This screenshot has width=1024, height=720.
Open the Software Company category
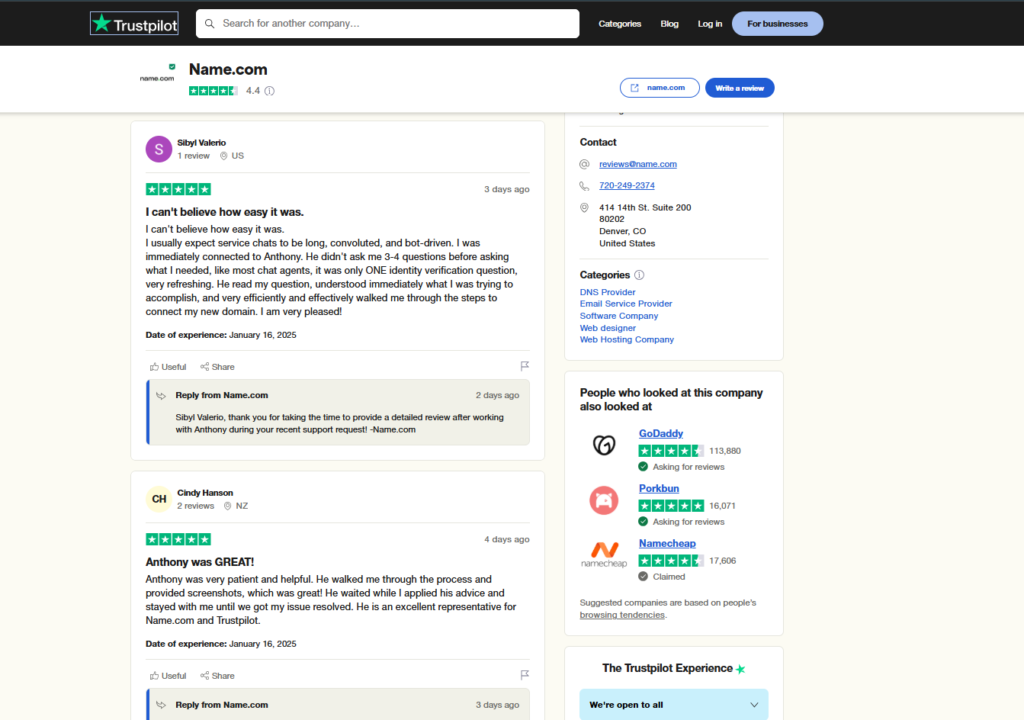(619, 316)
